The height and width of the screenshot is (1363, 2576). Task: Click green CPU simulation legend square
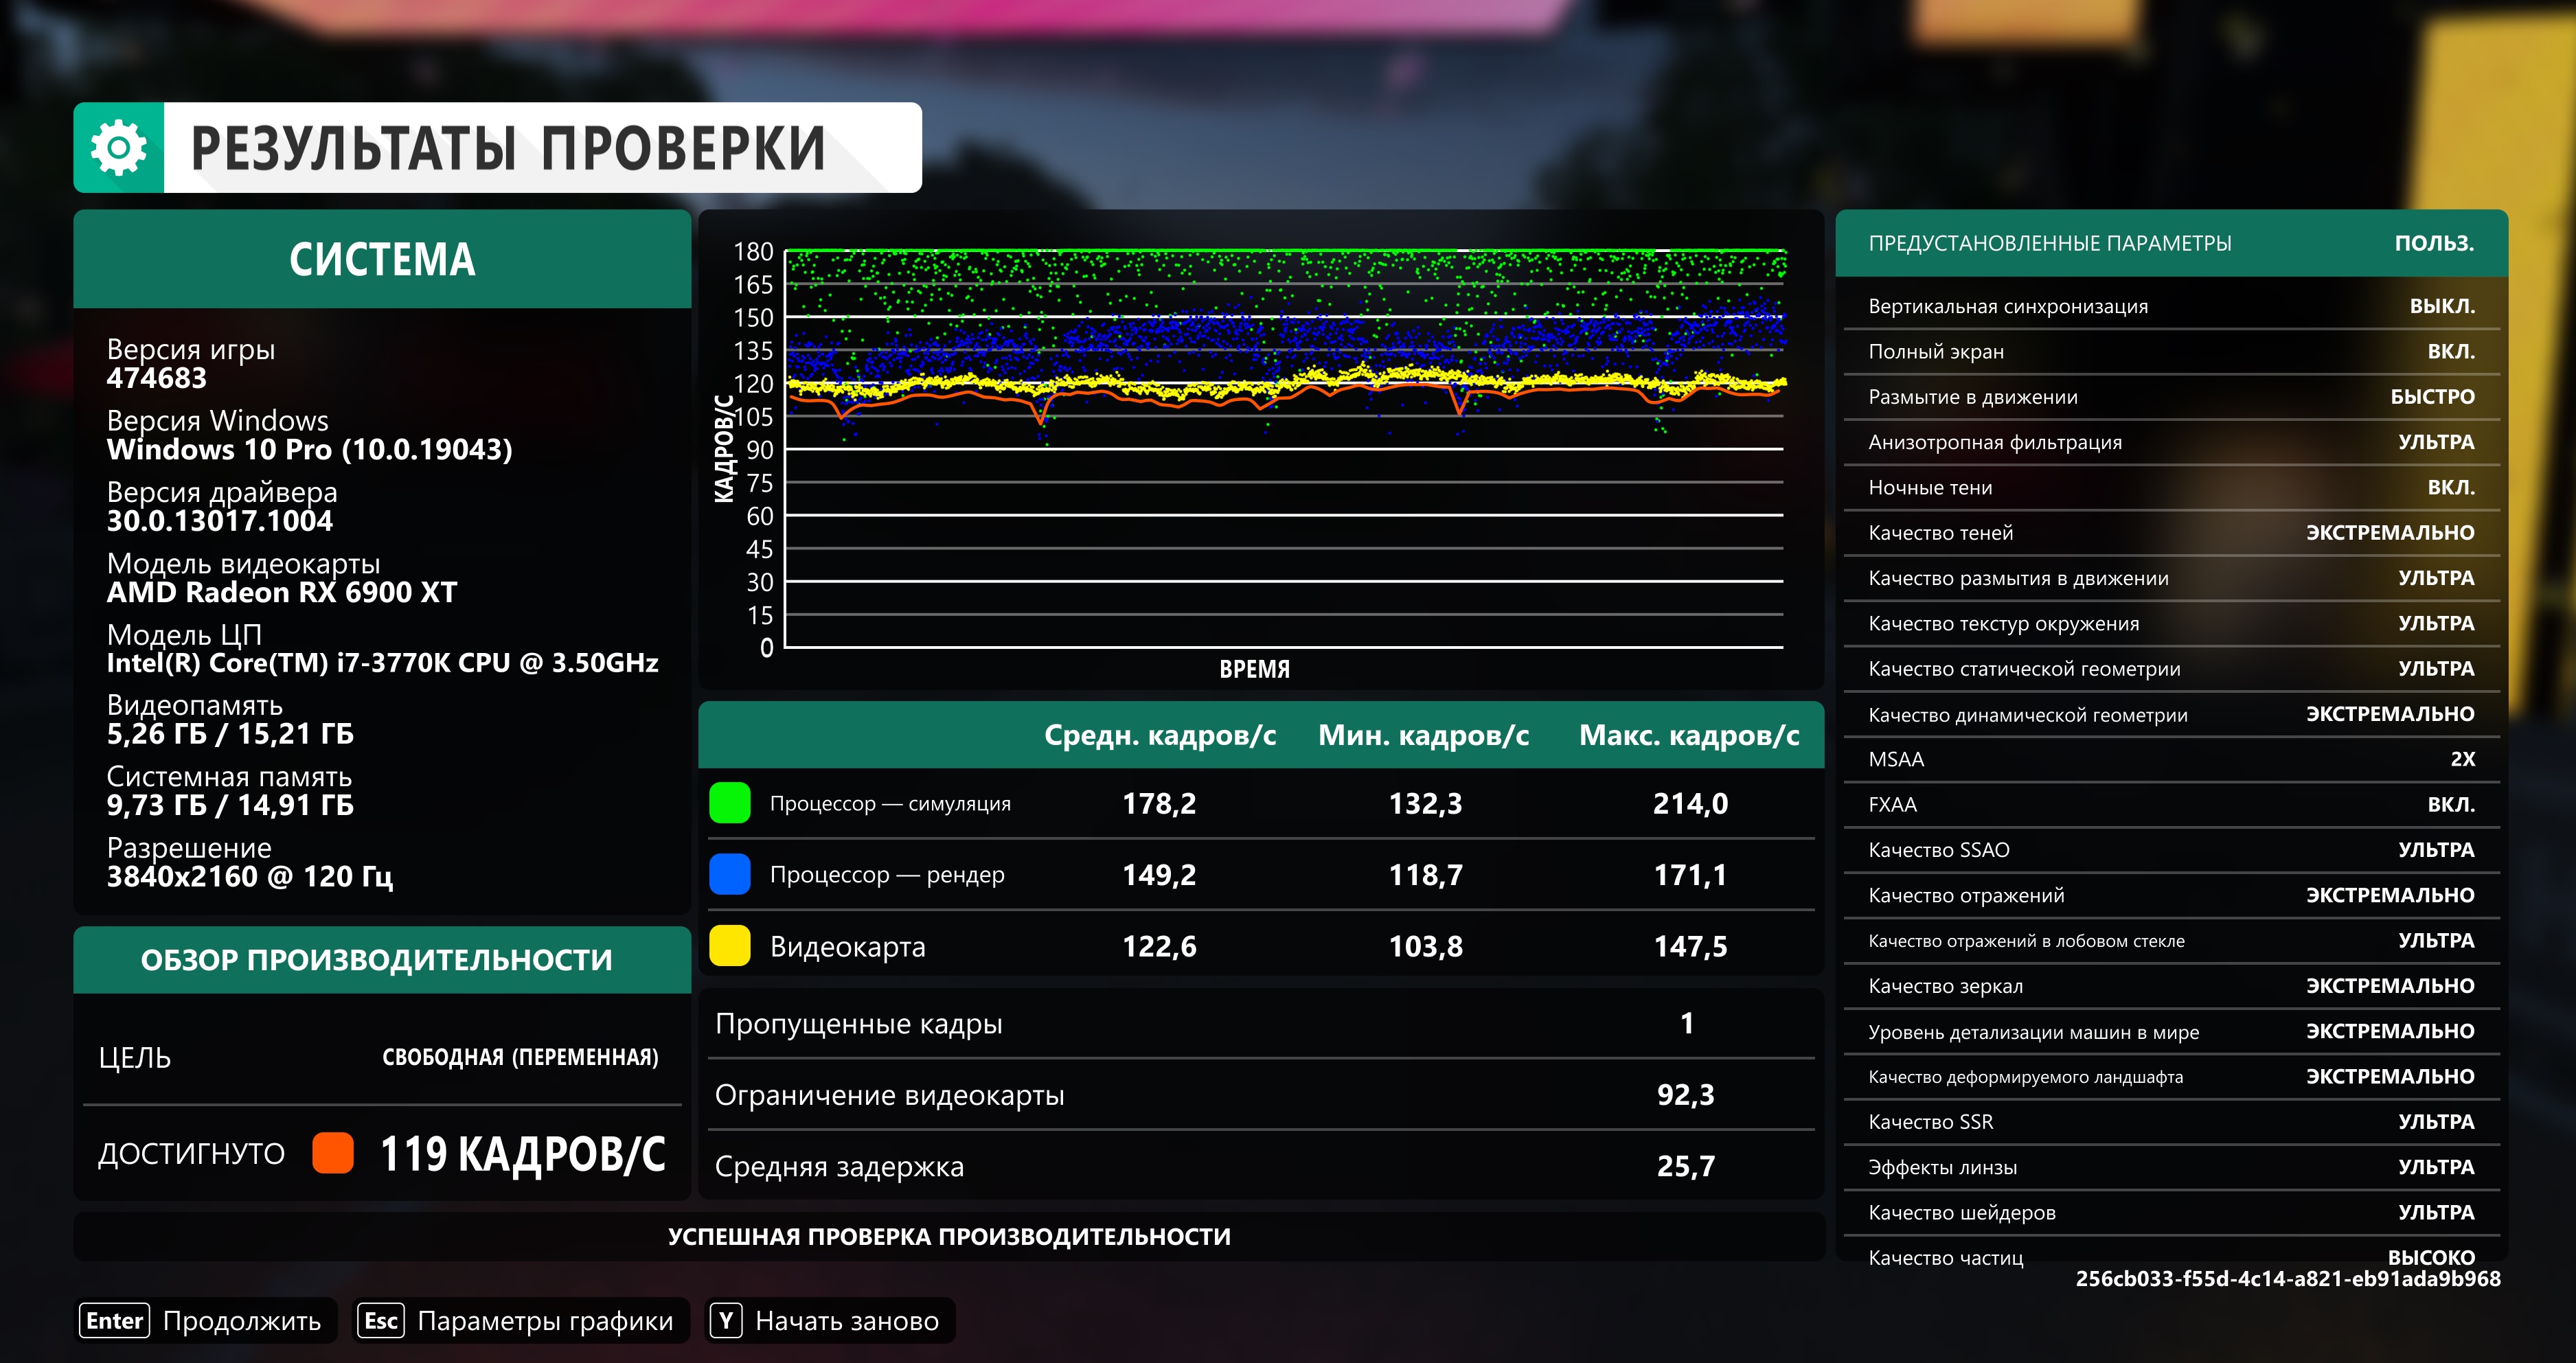[x=729, y=803]
